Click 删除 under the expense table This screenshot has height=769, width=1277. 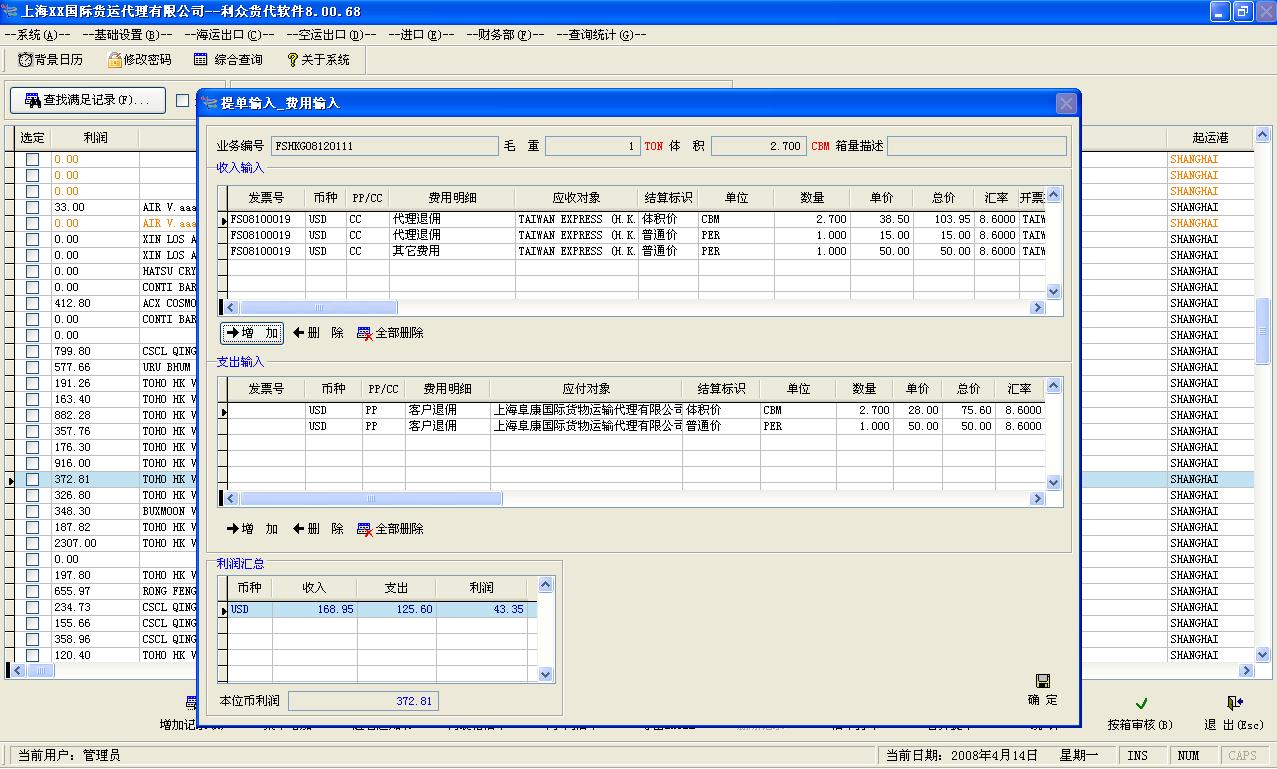tap(318, 529)
